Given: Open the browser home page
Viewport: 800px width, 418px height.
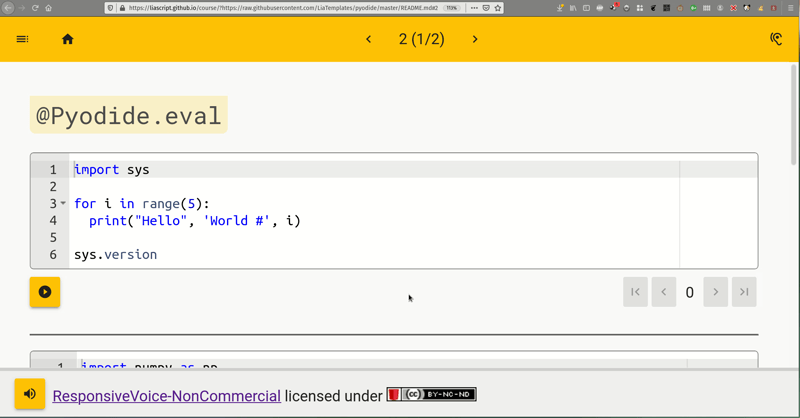Looking at the screenshot, I should tap(48, 8).
